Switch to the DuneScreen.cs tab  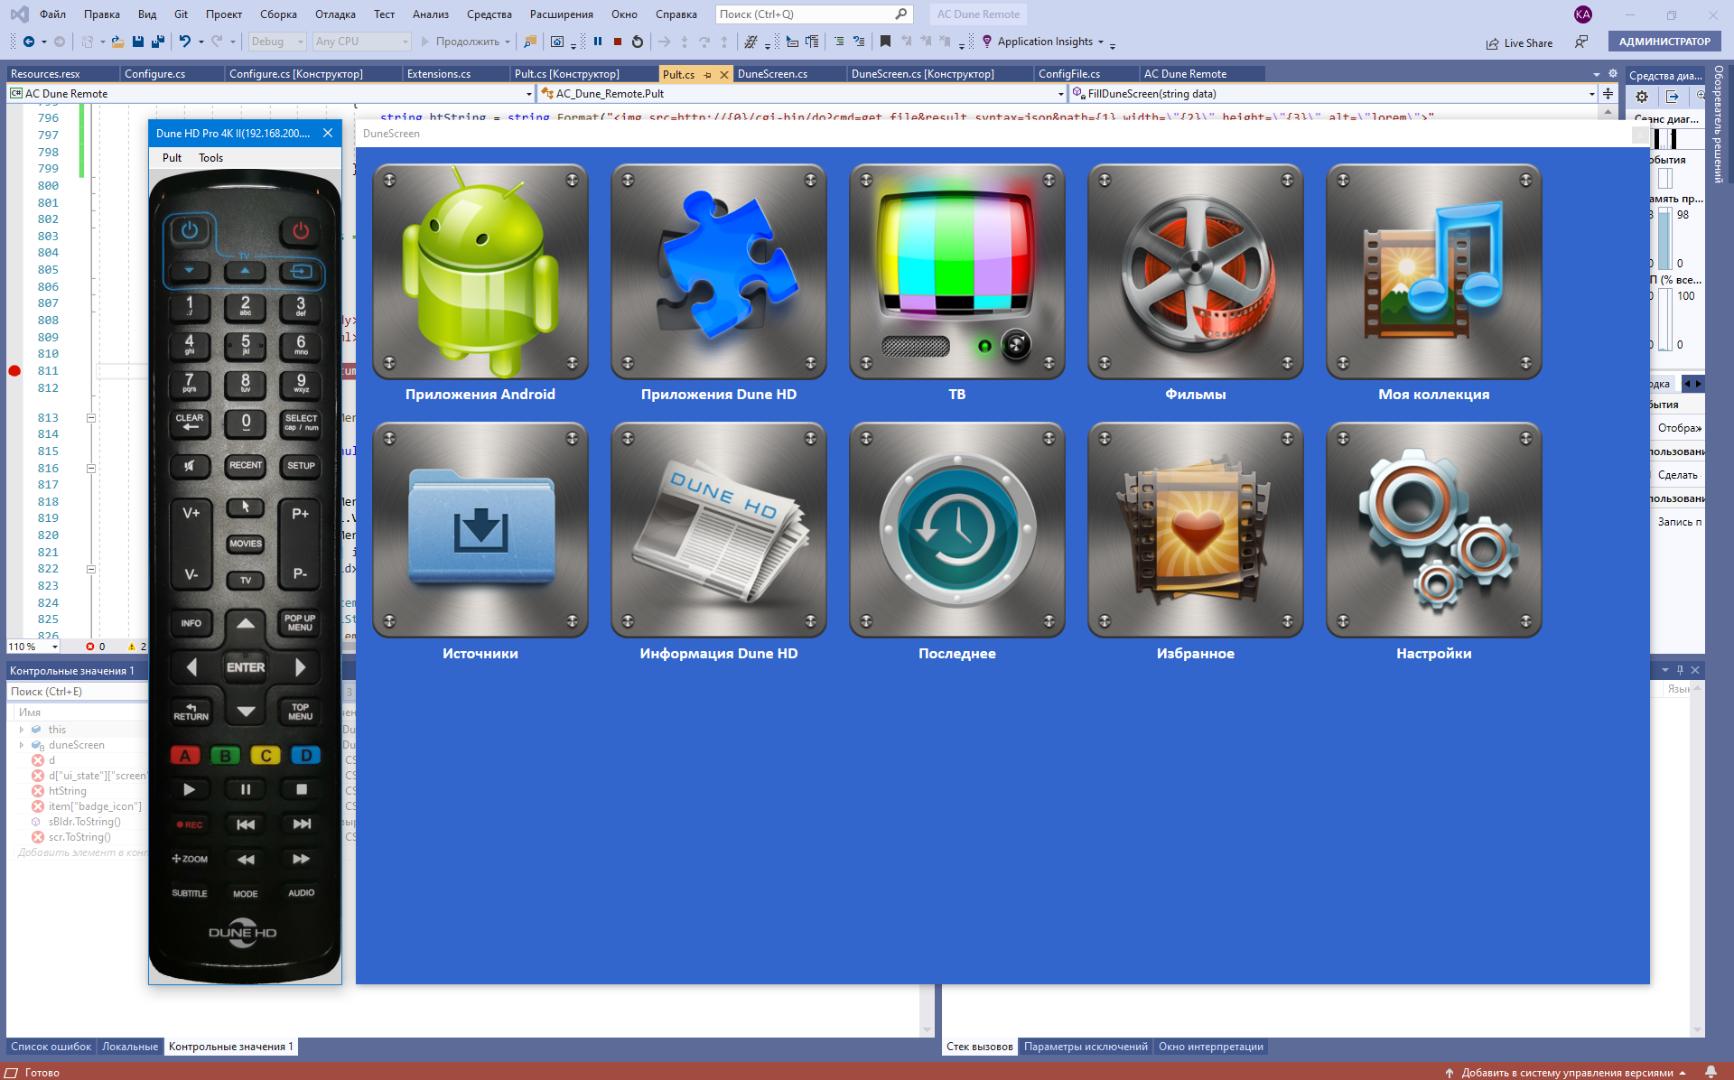[x=772, y=74]
